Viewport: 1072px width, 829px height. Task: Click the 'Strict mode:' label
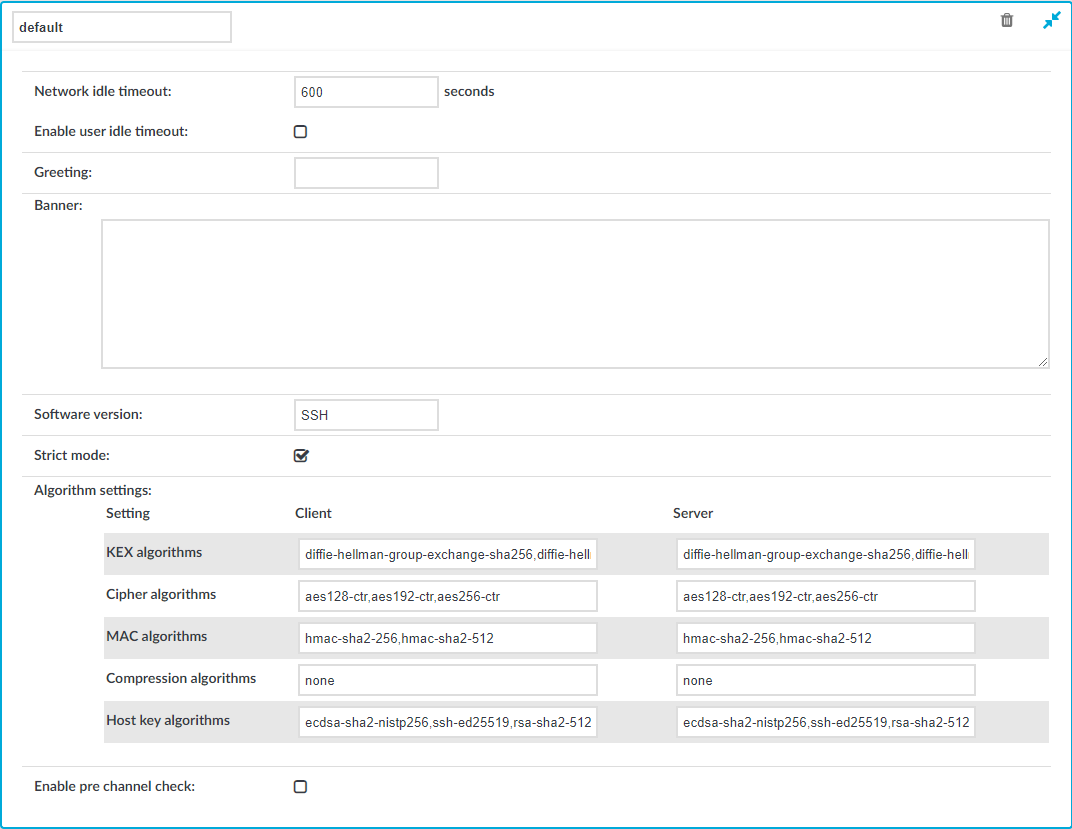tap(72, 455)
